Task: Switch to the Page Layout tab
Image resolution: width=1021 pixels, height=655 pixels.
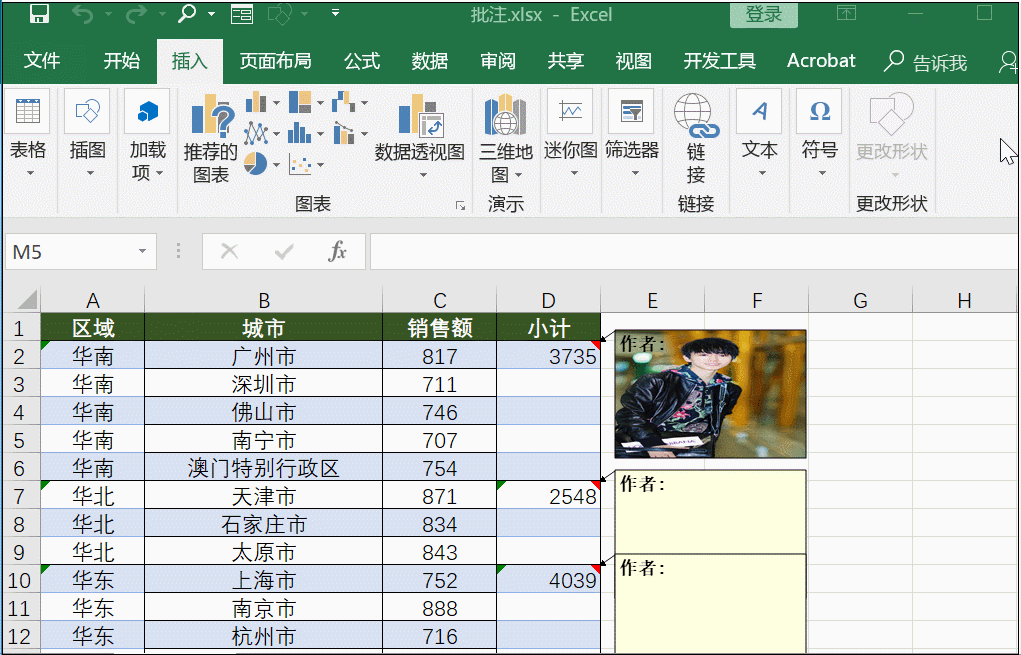Action: coord(275,61)
